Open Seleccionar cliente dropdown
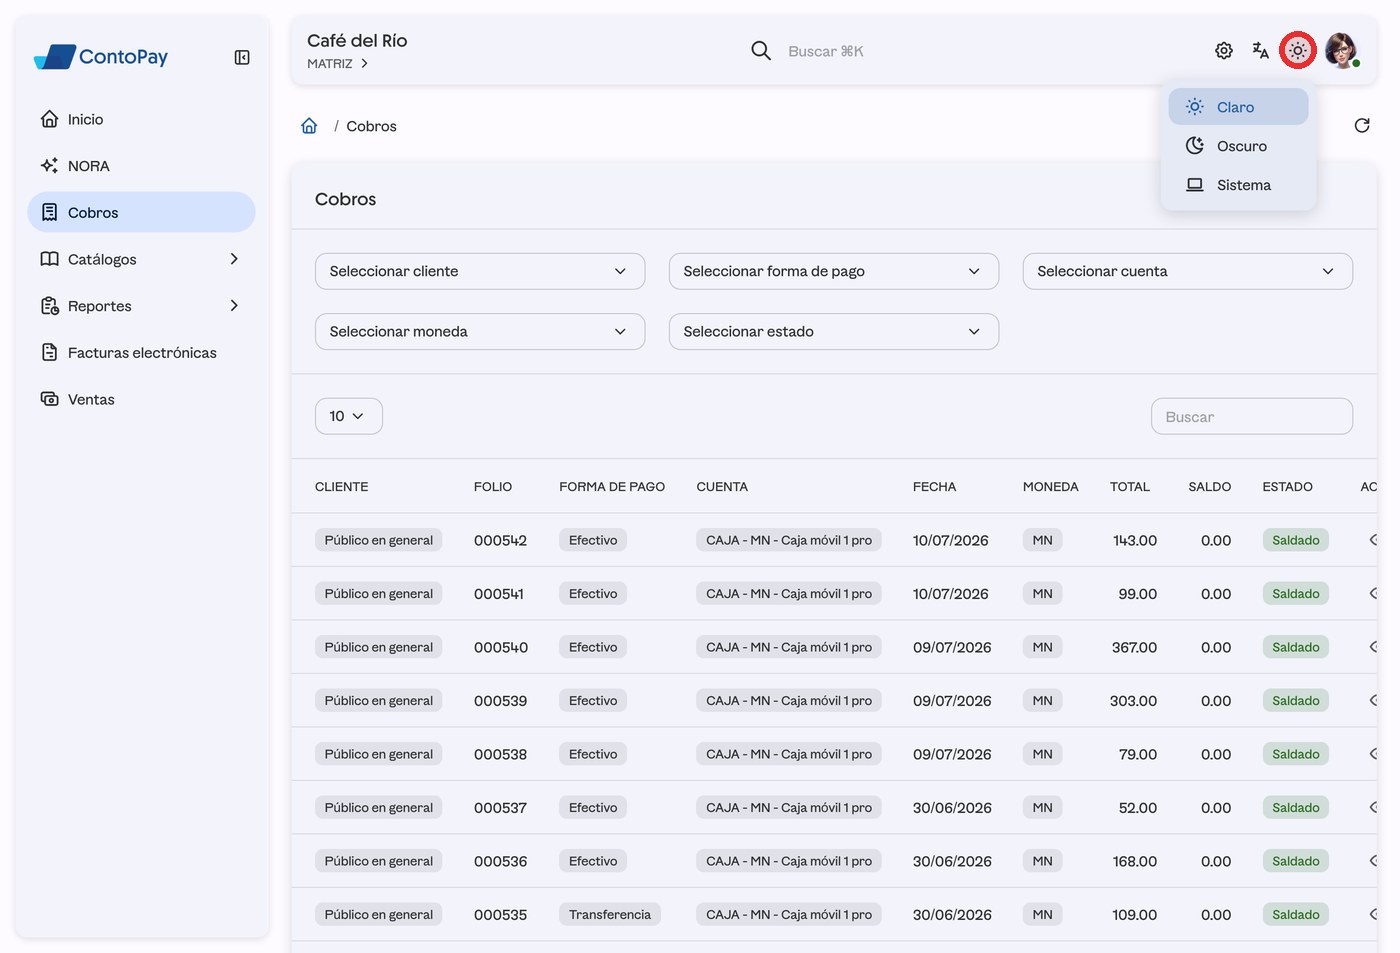The width and height of the screenshot is (1400, 953). coord(480,271)
